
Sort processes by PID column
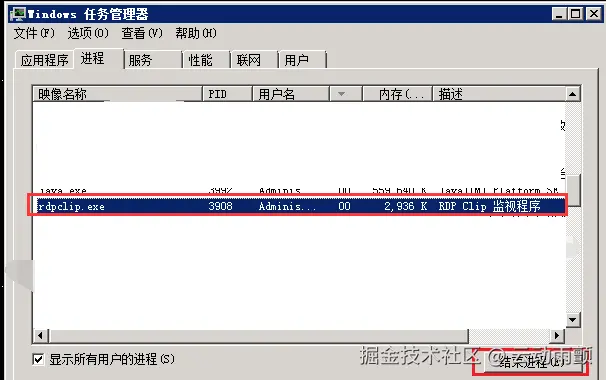point(227,94)
